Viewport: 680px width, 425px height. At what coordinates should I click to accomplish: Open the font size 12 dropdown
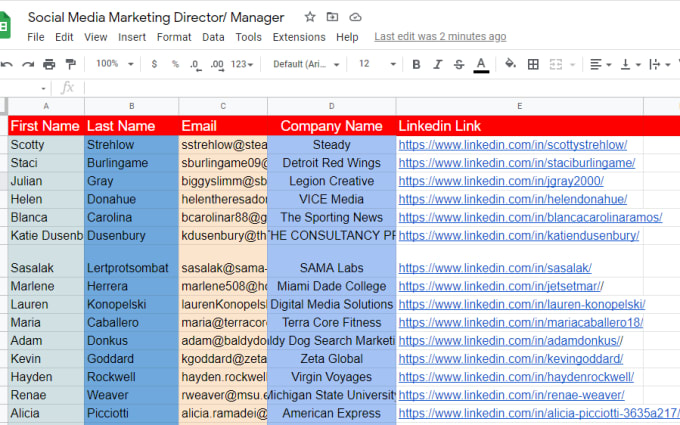(x=377, y=64)
